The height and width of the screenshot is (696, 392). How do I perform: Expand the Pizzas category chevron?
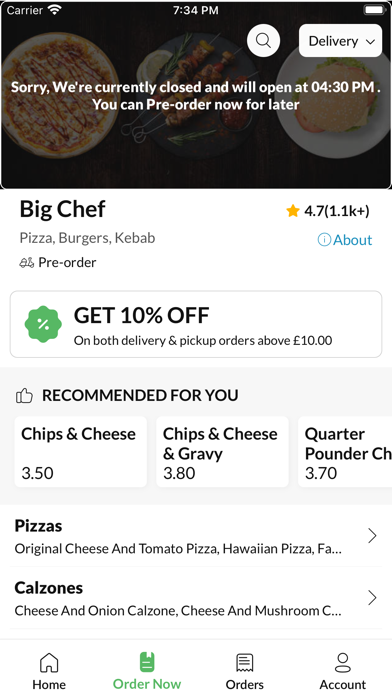(x=372, y=536)
